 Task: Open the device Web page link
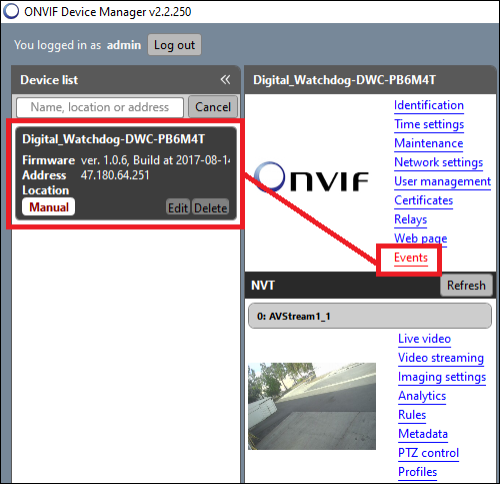tap(420, 238)
